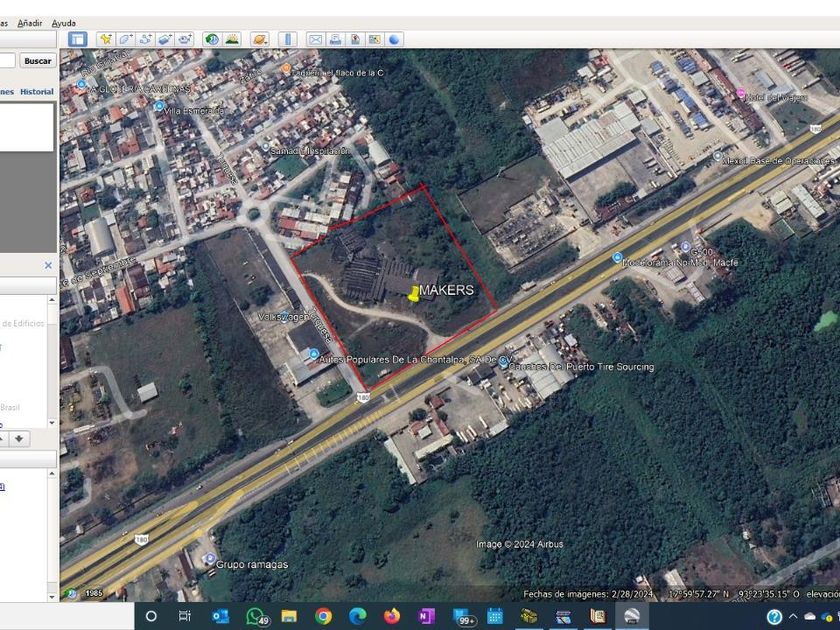Click the Hotel del Viajero pink marker
The width and height of the screenshot is (840, 630).
(741, 93)
